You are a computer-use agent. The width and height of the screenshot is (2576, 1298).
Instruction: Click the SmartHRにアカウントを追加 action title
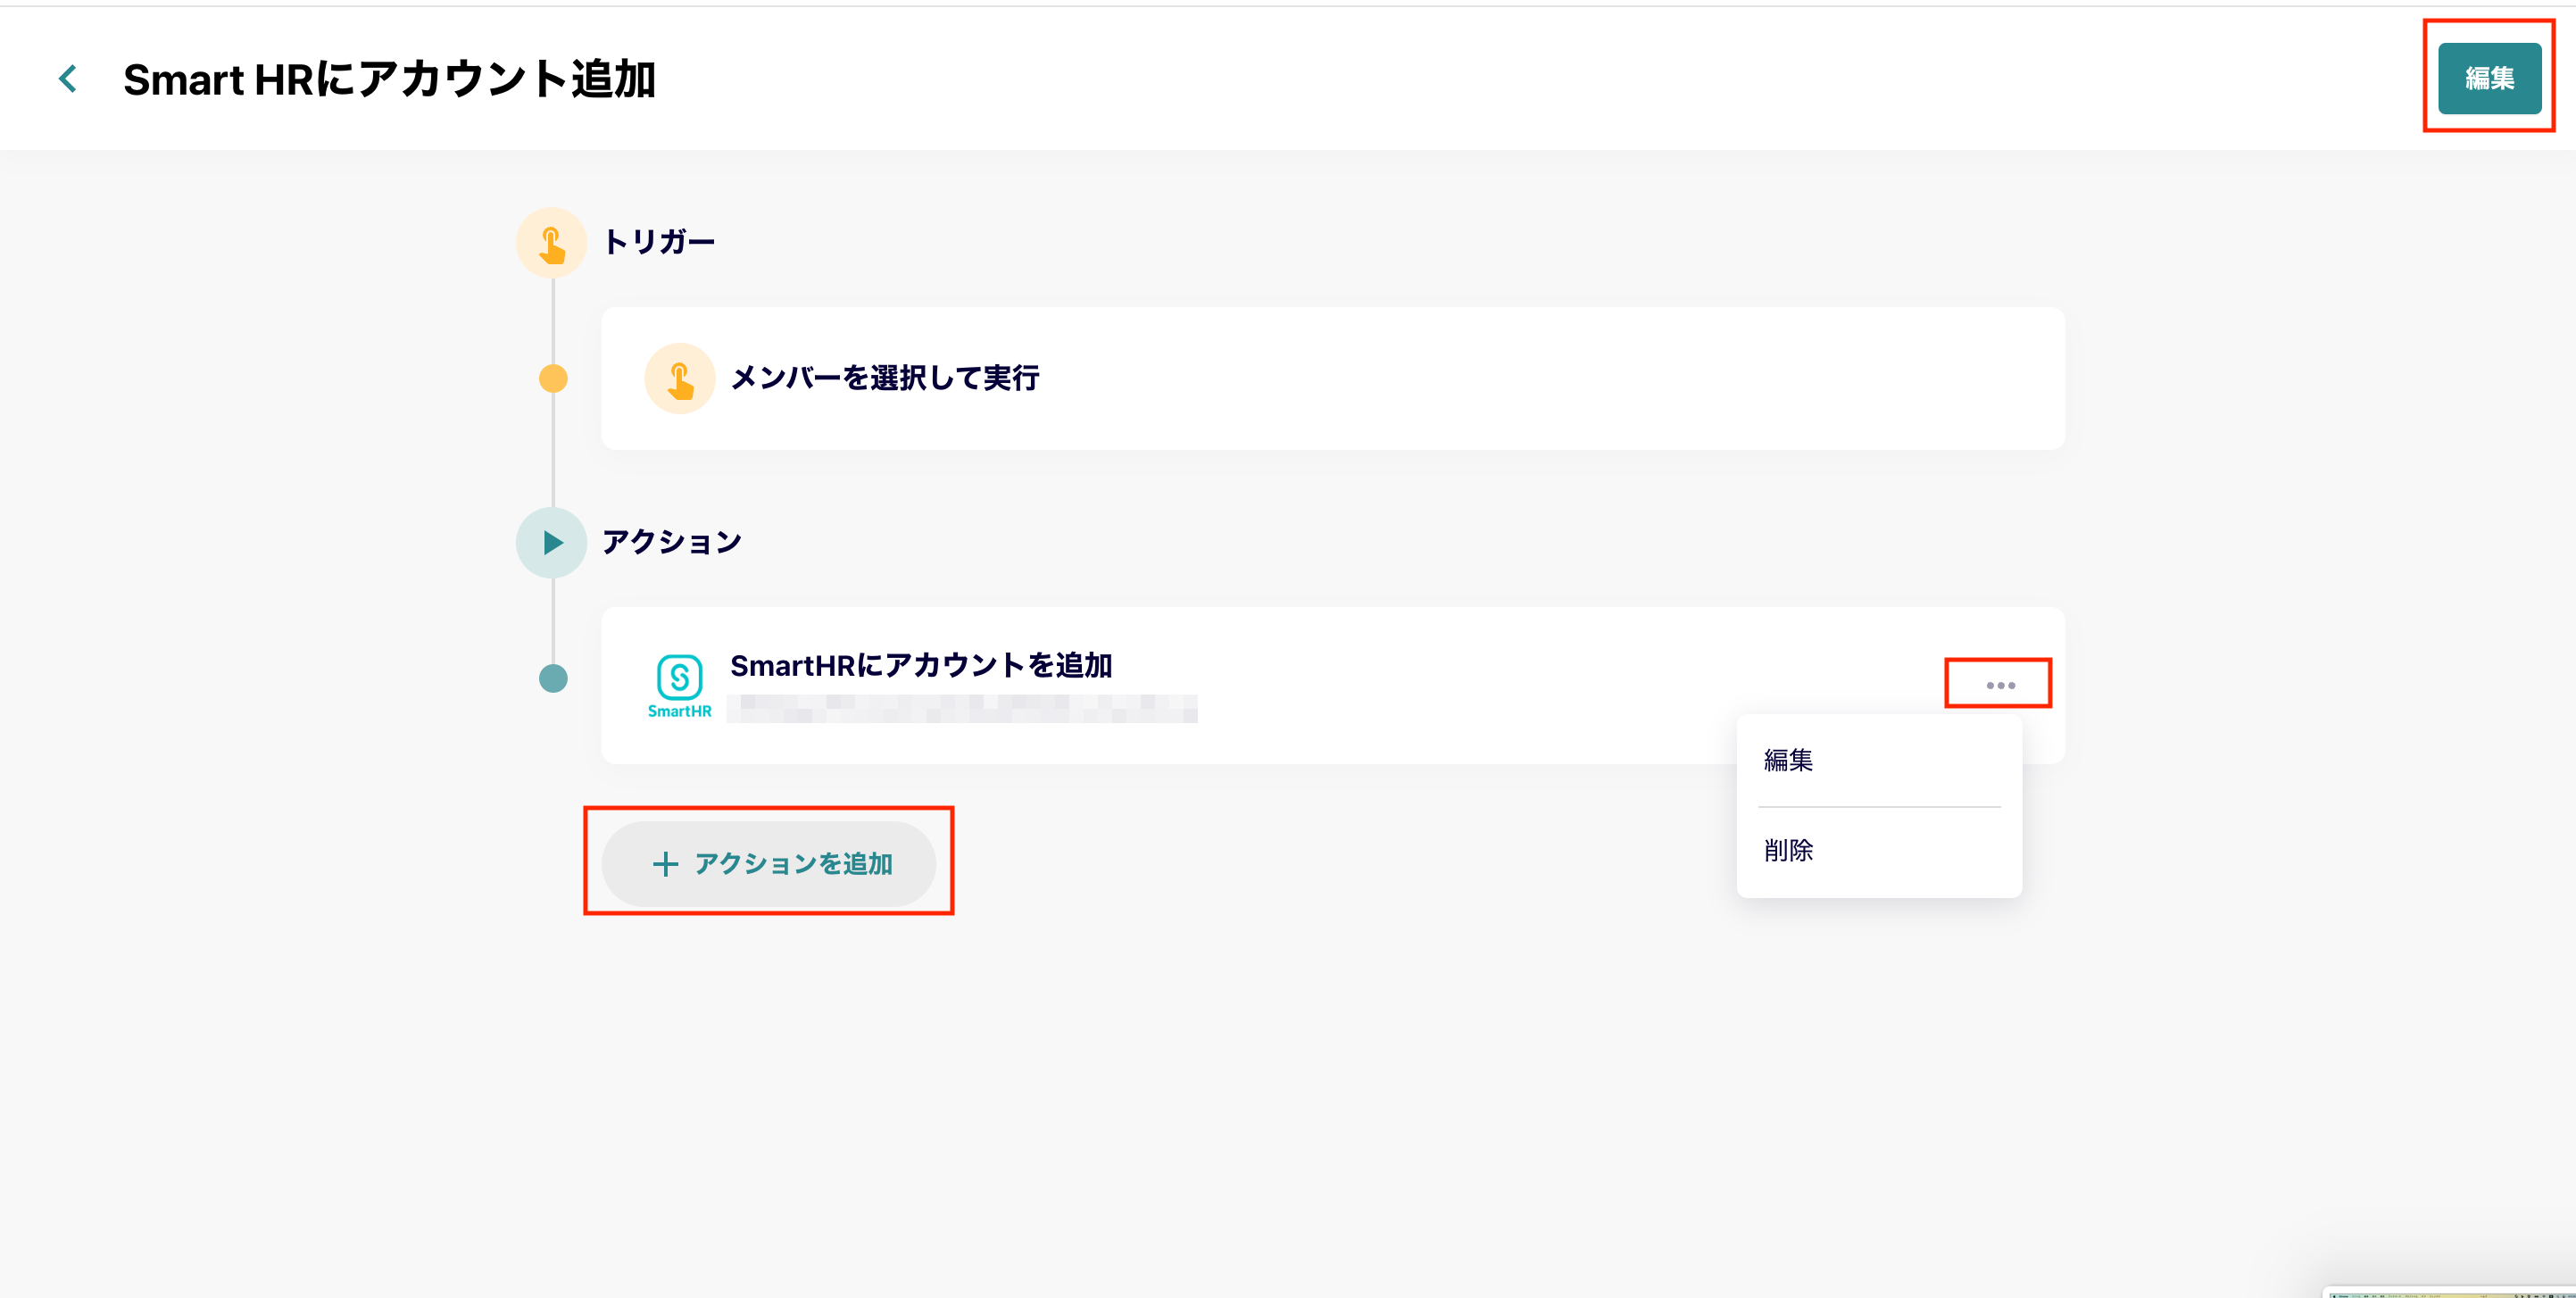tap(921, 665)
